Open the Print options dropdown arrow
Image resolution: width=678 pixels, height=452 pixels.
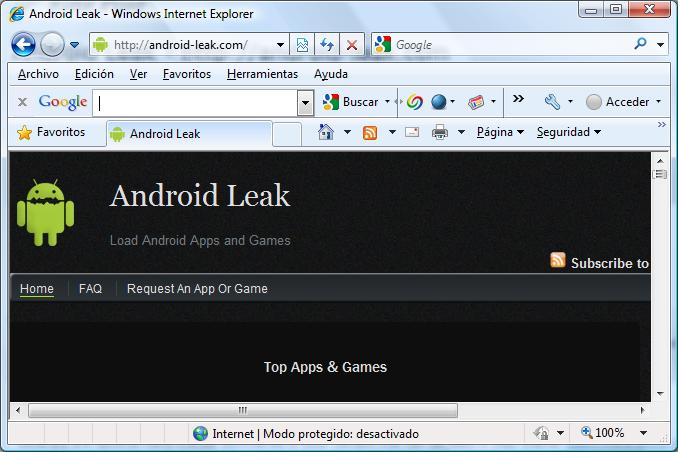click(461, 132)
